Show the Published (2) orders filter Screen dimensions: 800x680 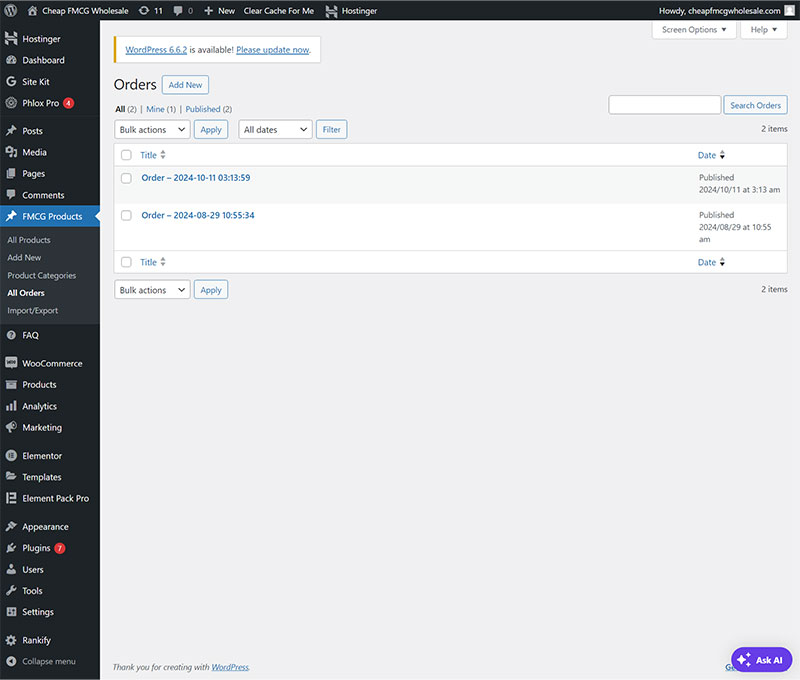point(209,109)
